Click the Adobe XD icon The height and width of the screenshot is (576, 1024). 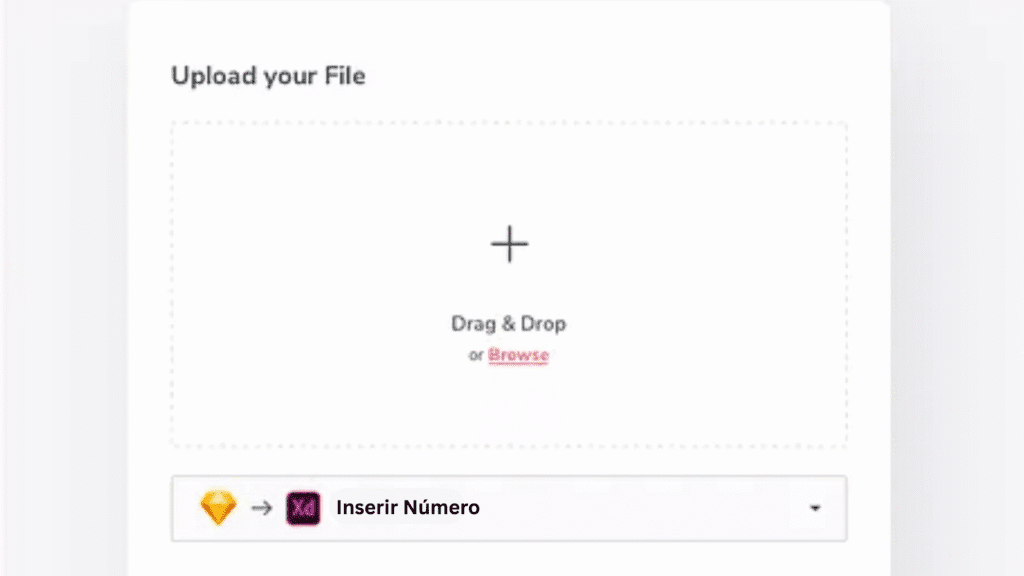(303, 508)
